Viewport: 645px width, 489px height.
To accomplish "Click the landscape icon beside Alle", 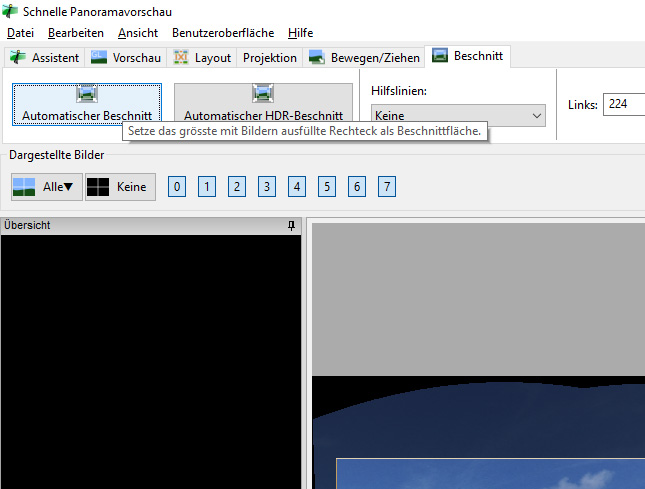I will (24, 187).
